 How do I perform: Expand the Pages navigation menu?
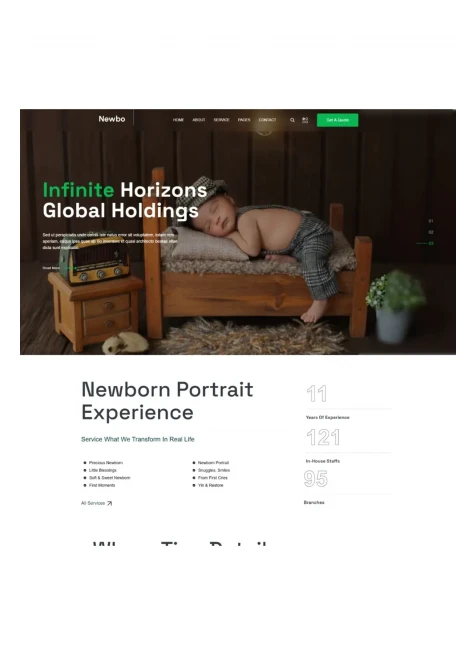(x=244, y=120)
